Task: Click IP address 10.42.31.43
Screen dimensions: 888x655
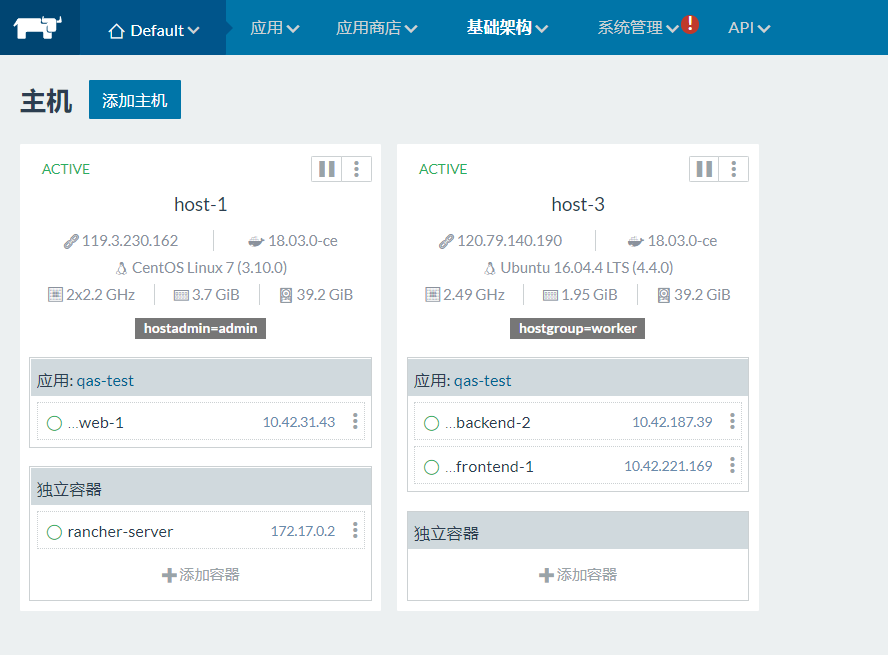Action: click(299, 422)
